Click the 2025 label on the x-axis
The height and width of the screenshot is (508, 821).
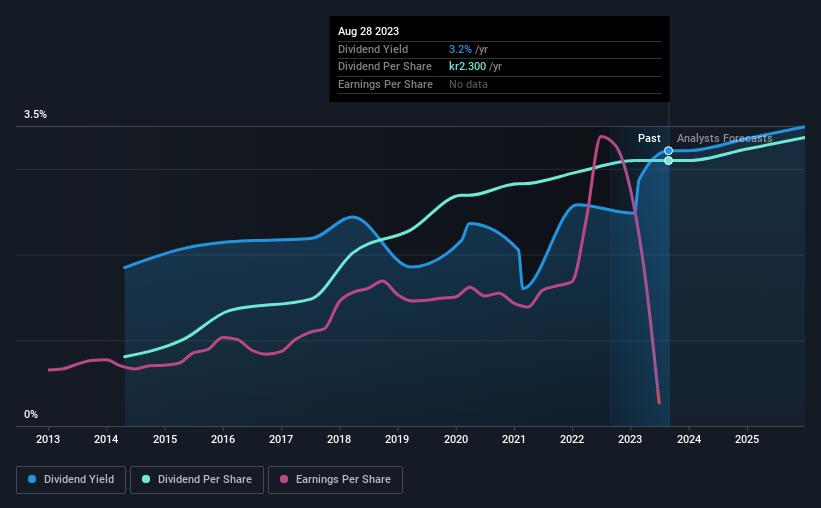pyautogui.click(x=747, y=439)
